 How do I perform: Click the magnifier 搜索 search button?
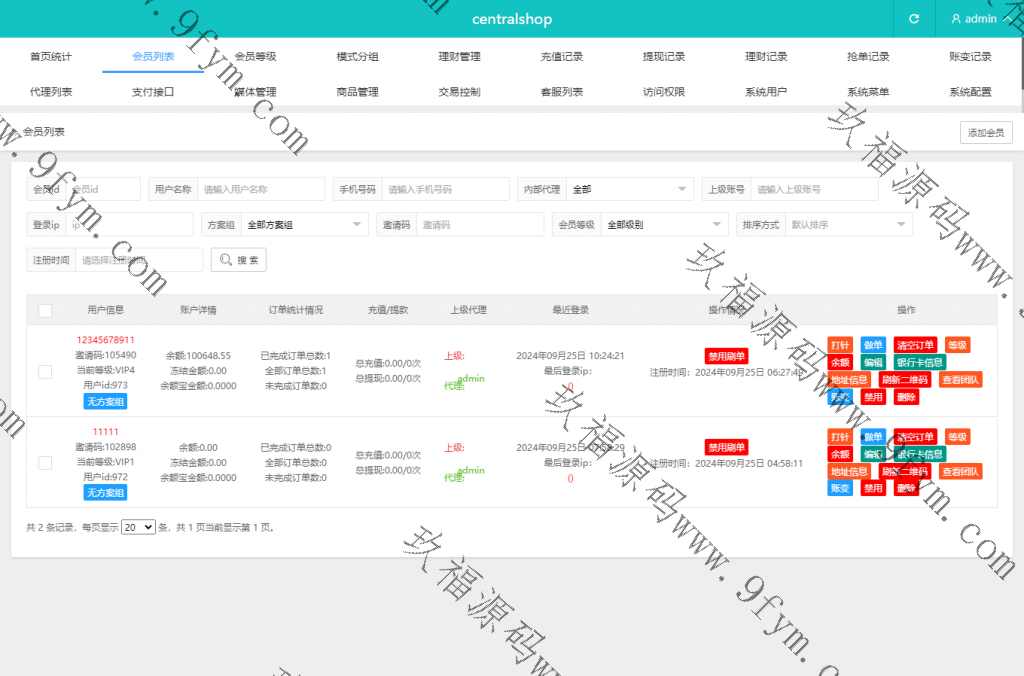(x=238, y=260)
